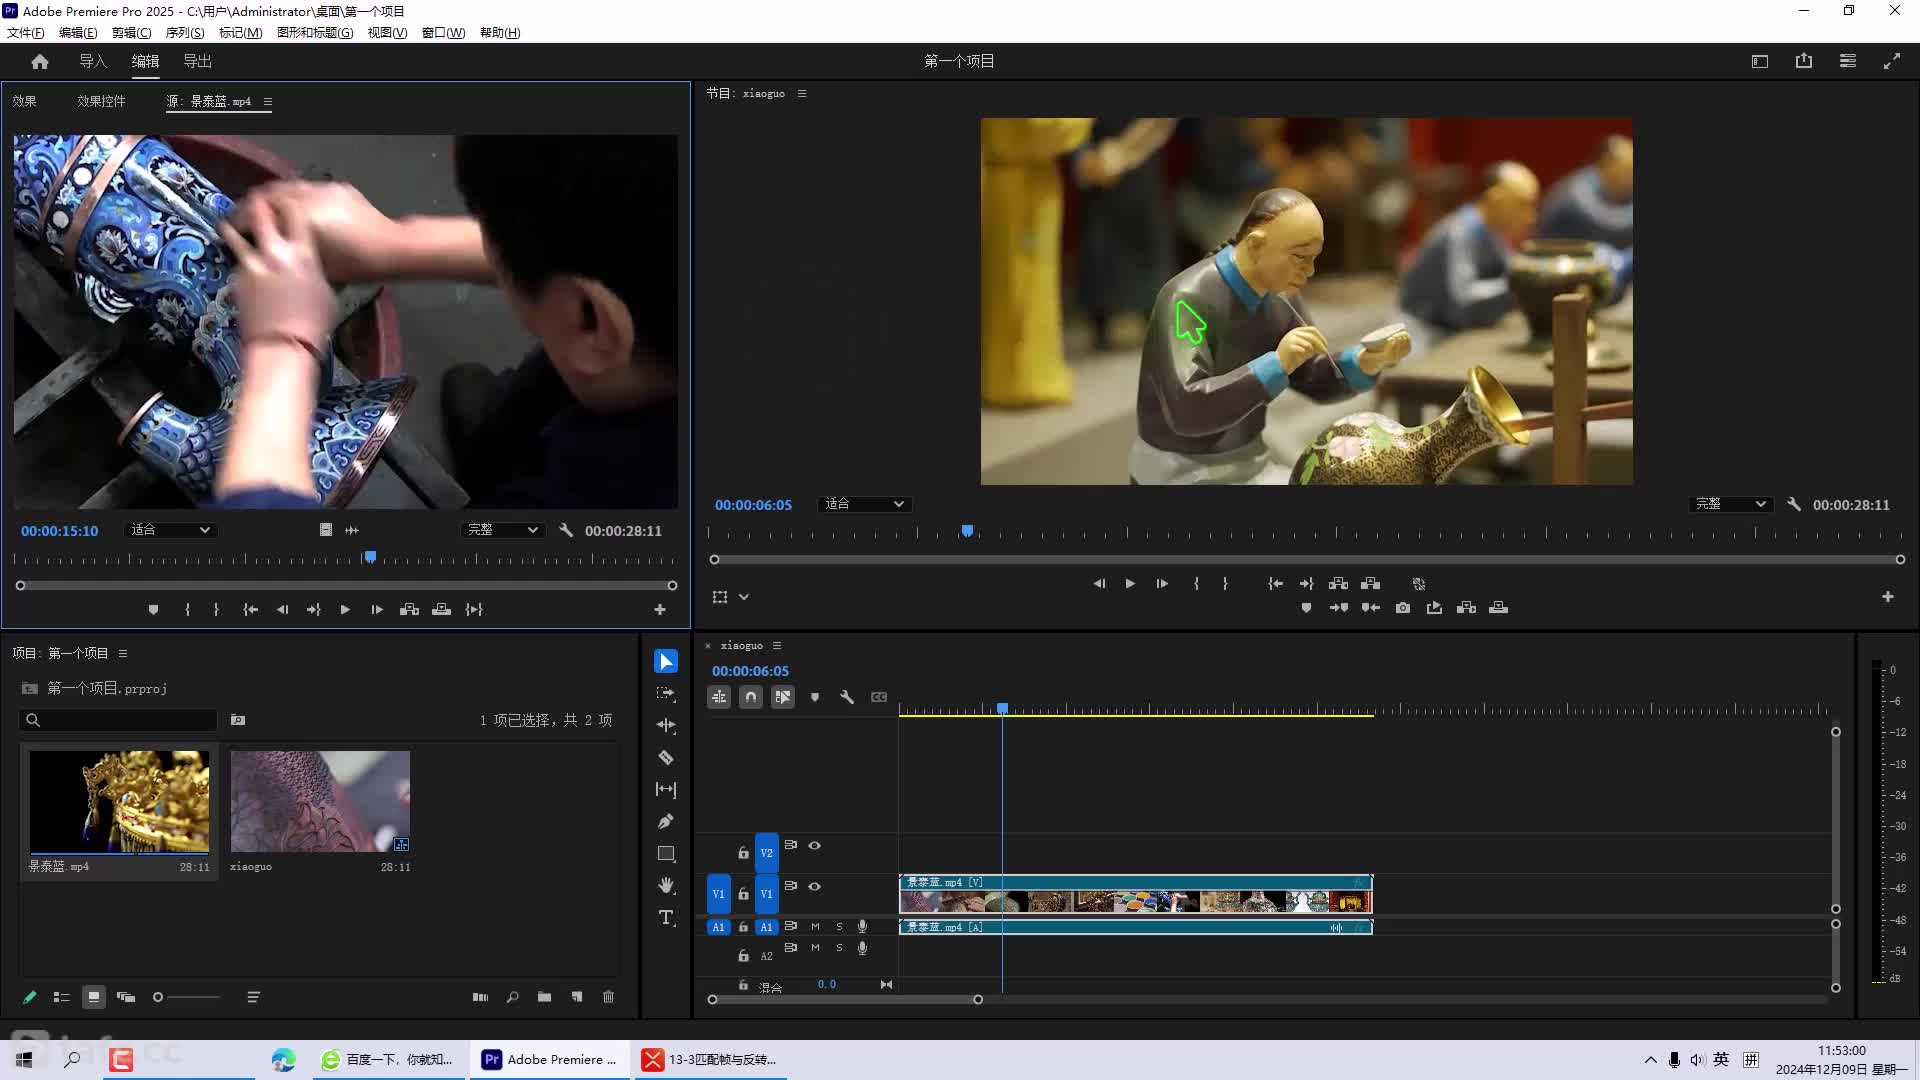Toggle Linked Selection button in timeline
This screenshot has width=1920, height=1080.
tap(783, 698)
